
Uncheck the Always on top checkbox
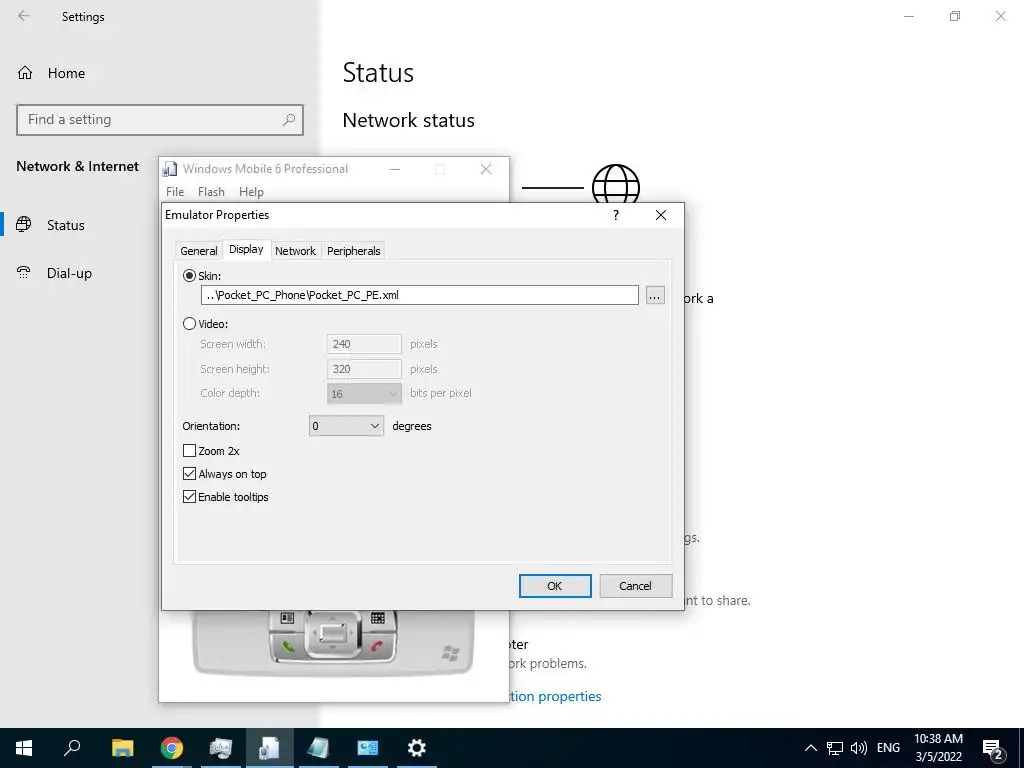pos(189,473)
